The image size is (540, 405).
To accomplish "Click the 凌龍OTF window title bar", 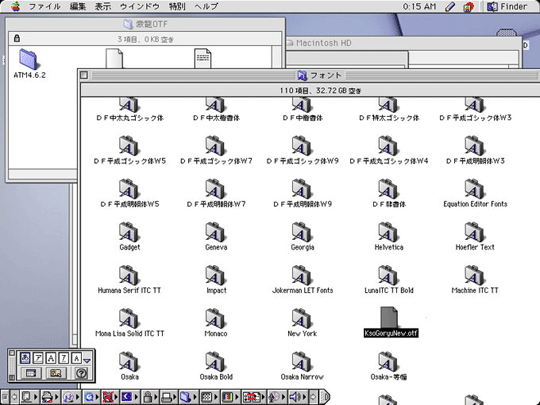I will [x=145, y=24].
